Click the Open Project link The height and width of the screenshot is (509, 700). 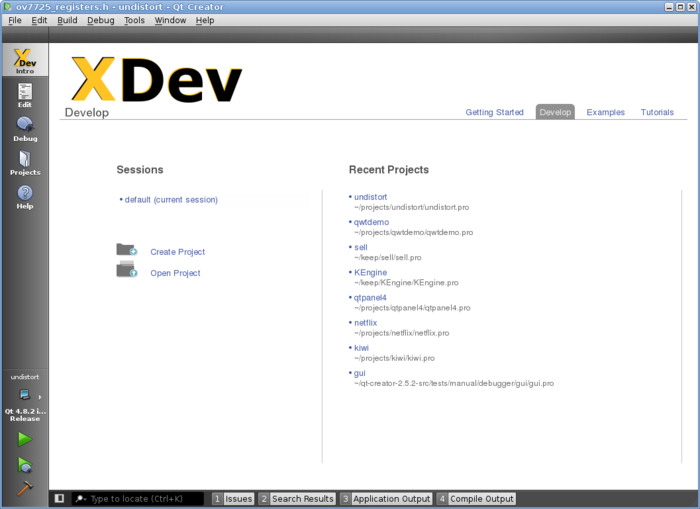[175, 273]
